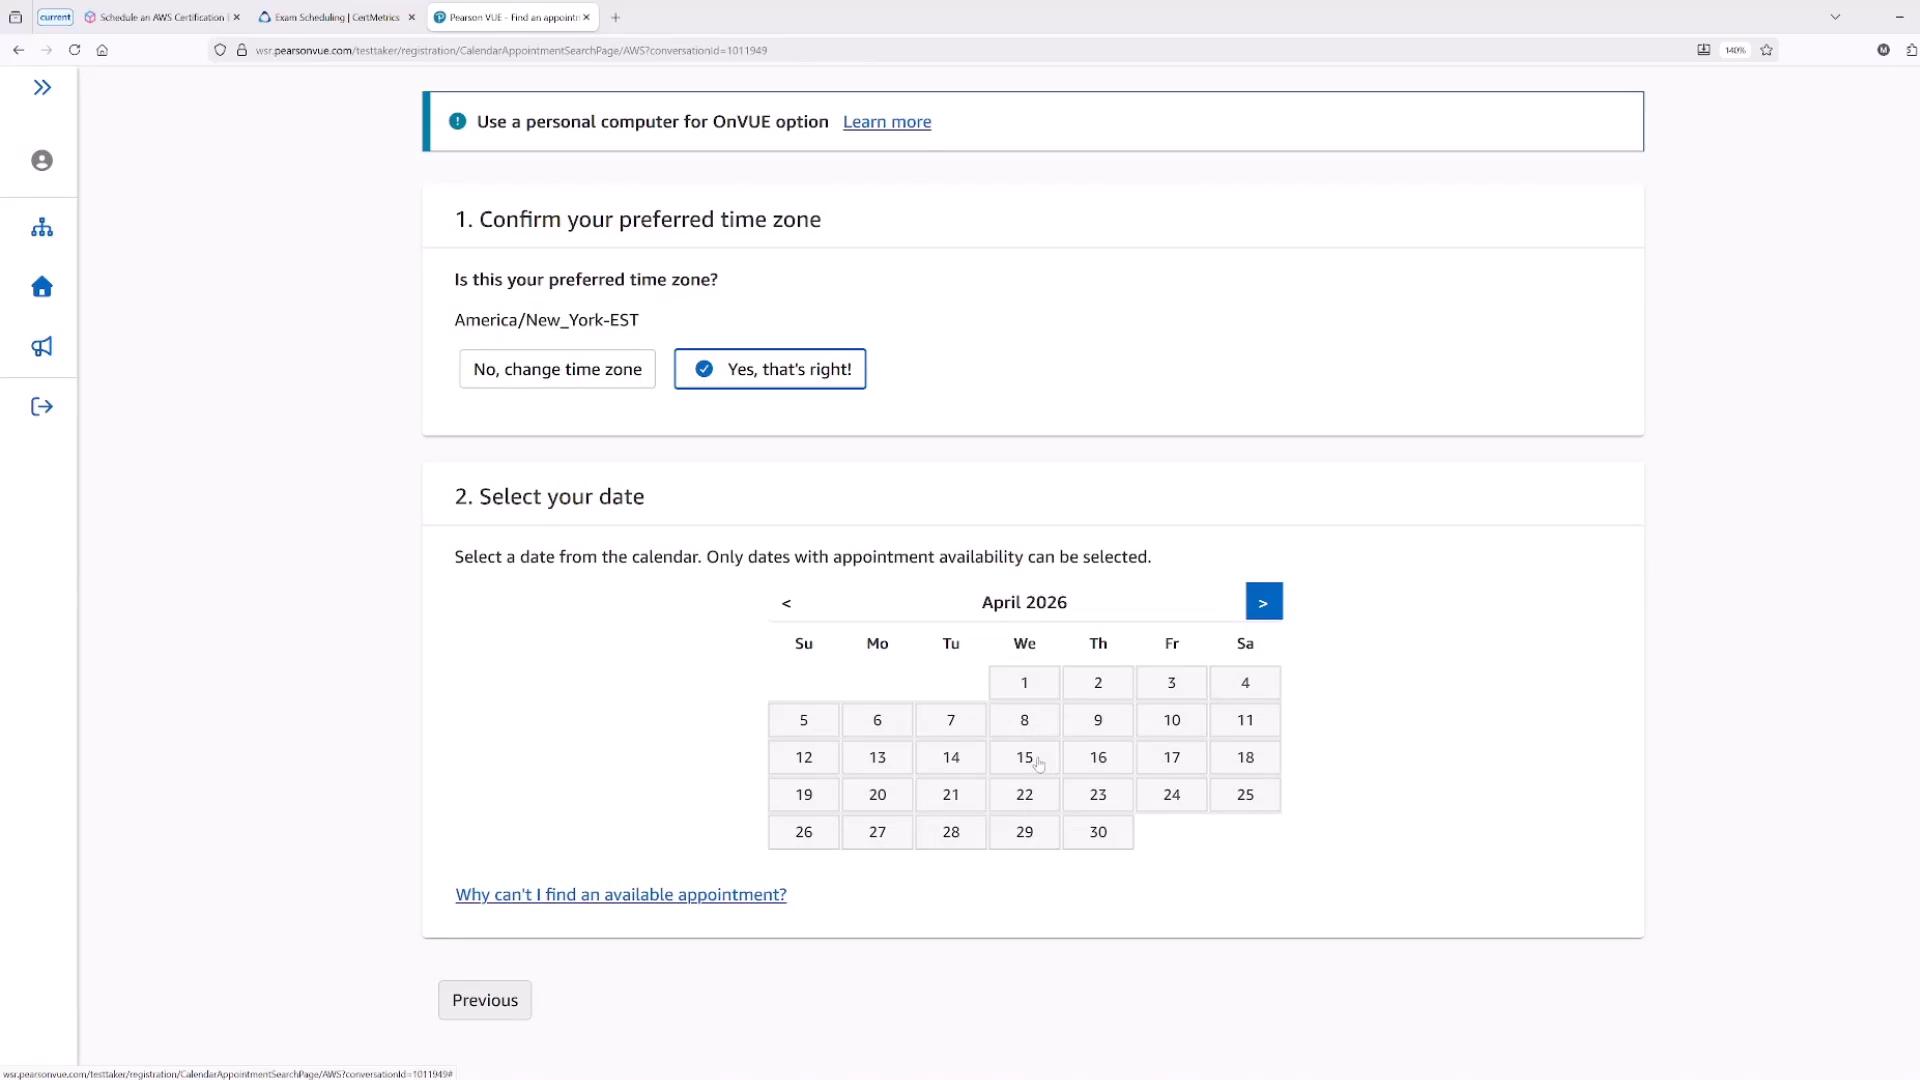Screen dimensions: 1920x1080
Task: Pick April 11 on the calendar
Action: pyautogui.click(x=1245, y=720)
